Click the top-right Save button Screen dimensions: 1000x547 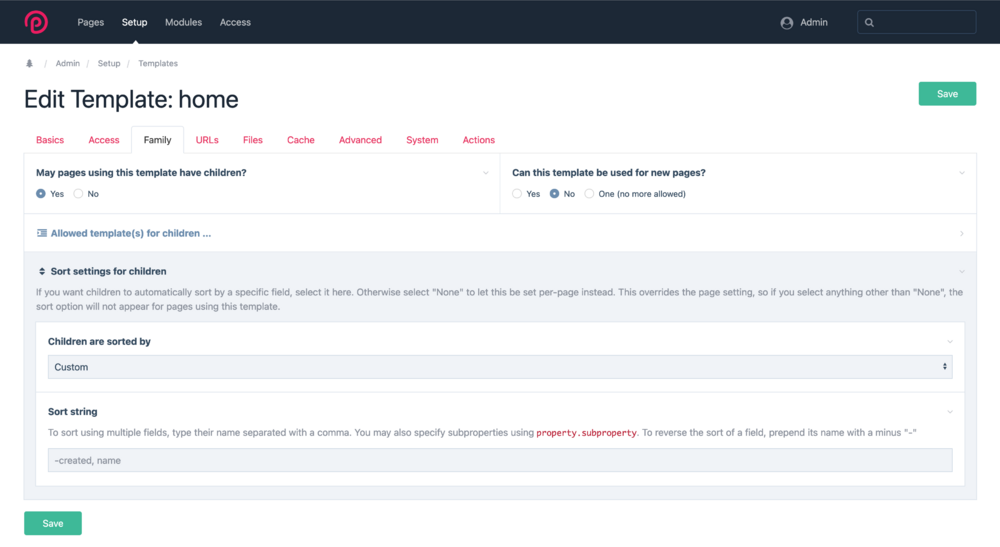coord(947,94)
